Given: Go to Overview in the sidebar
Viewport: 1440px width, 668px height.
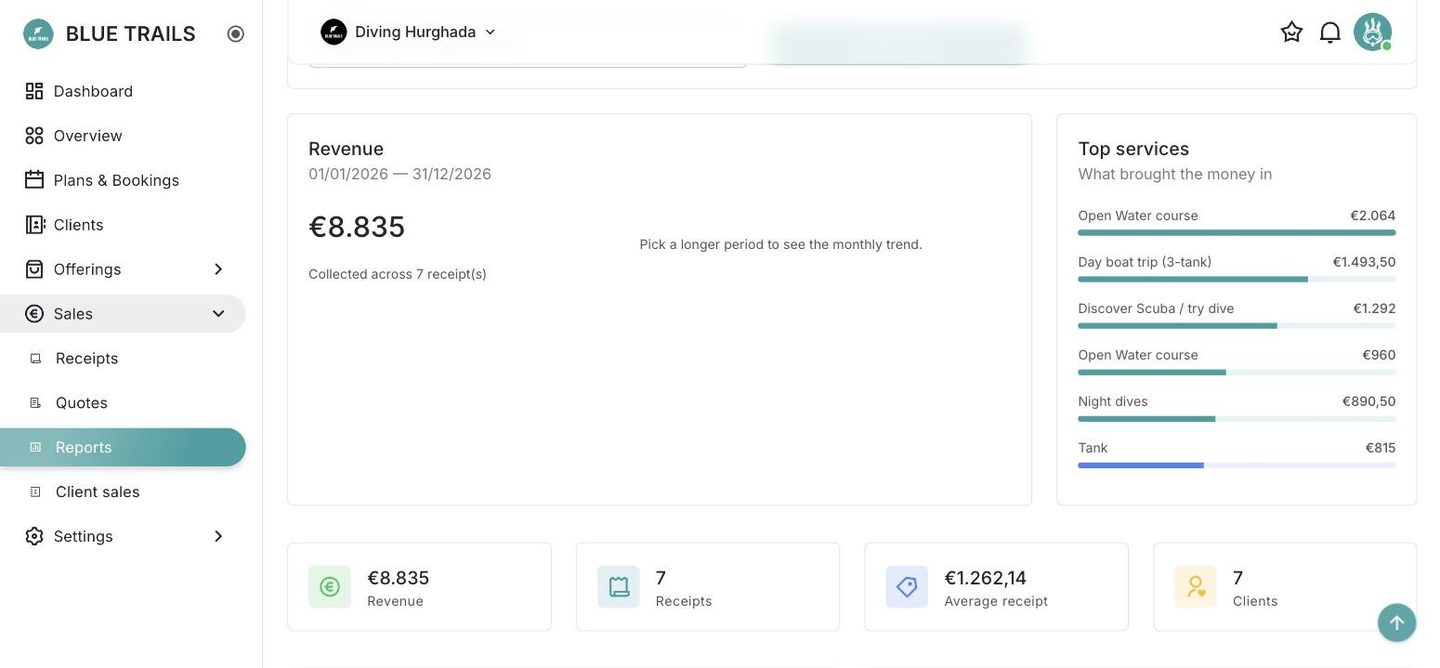Looking at the screenshot, I should click(x=123, y=135).
